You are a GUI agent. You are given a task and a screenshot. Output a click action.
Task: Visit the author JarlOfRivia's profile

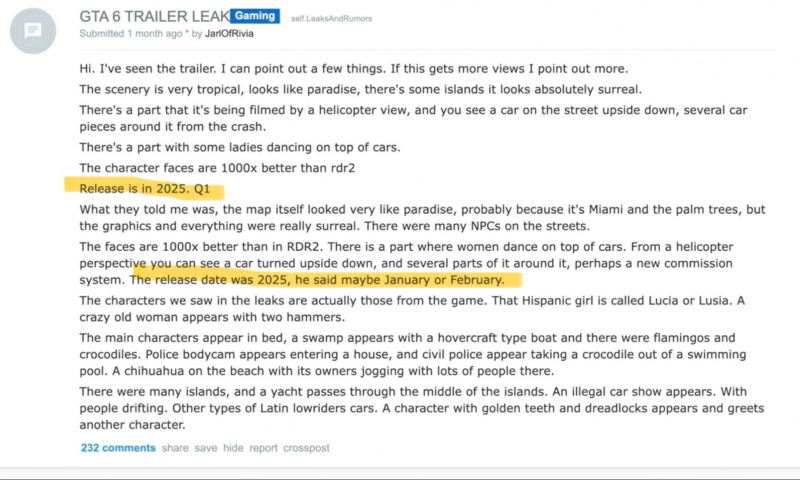tap(229, 34)
